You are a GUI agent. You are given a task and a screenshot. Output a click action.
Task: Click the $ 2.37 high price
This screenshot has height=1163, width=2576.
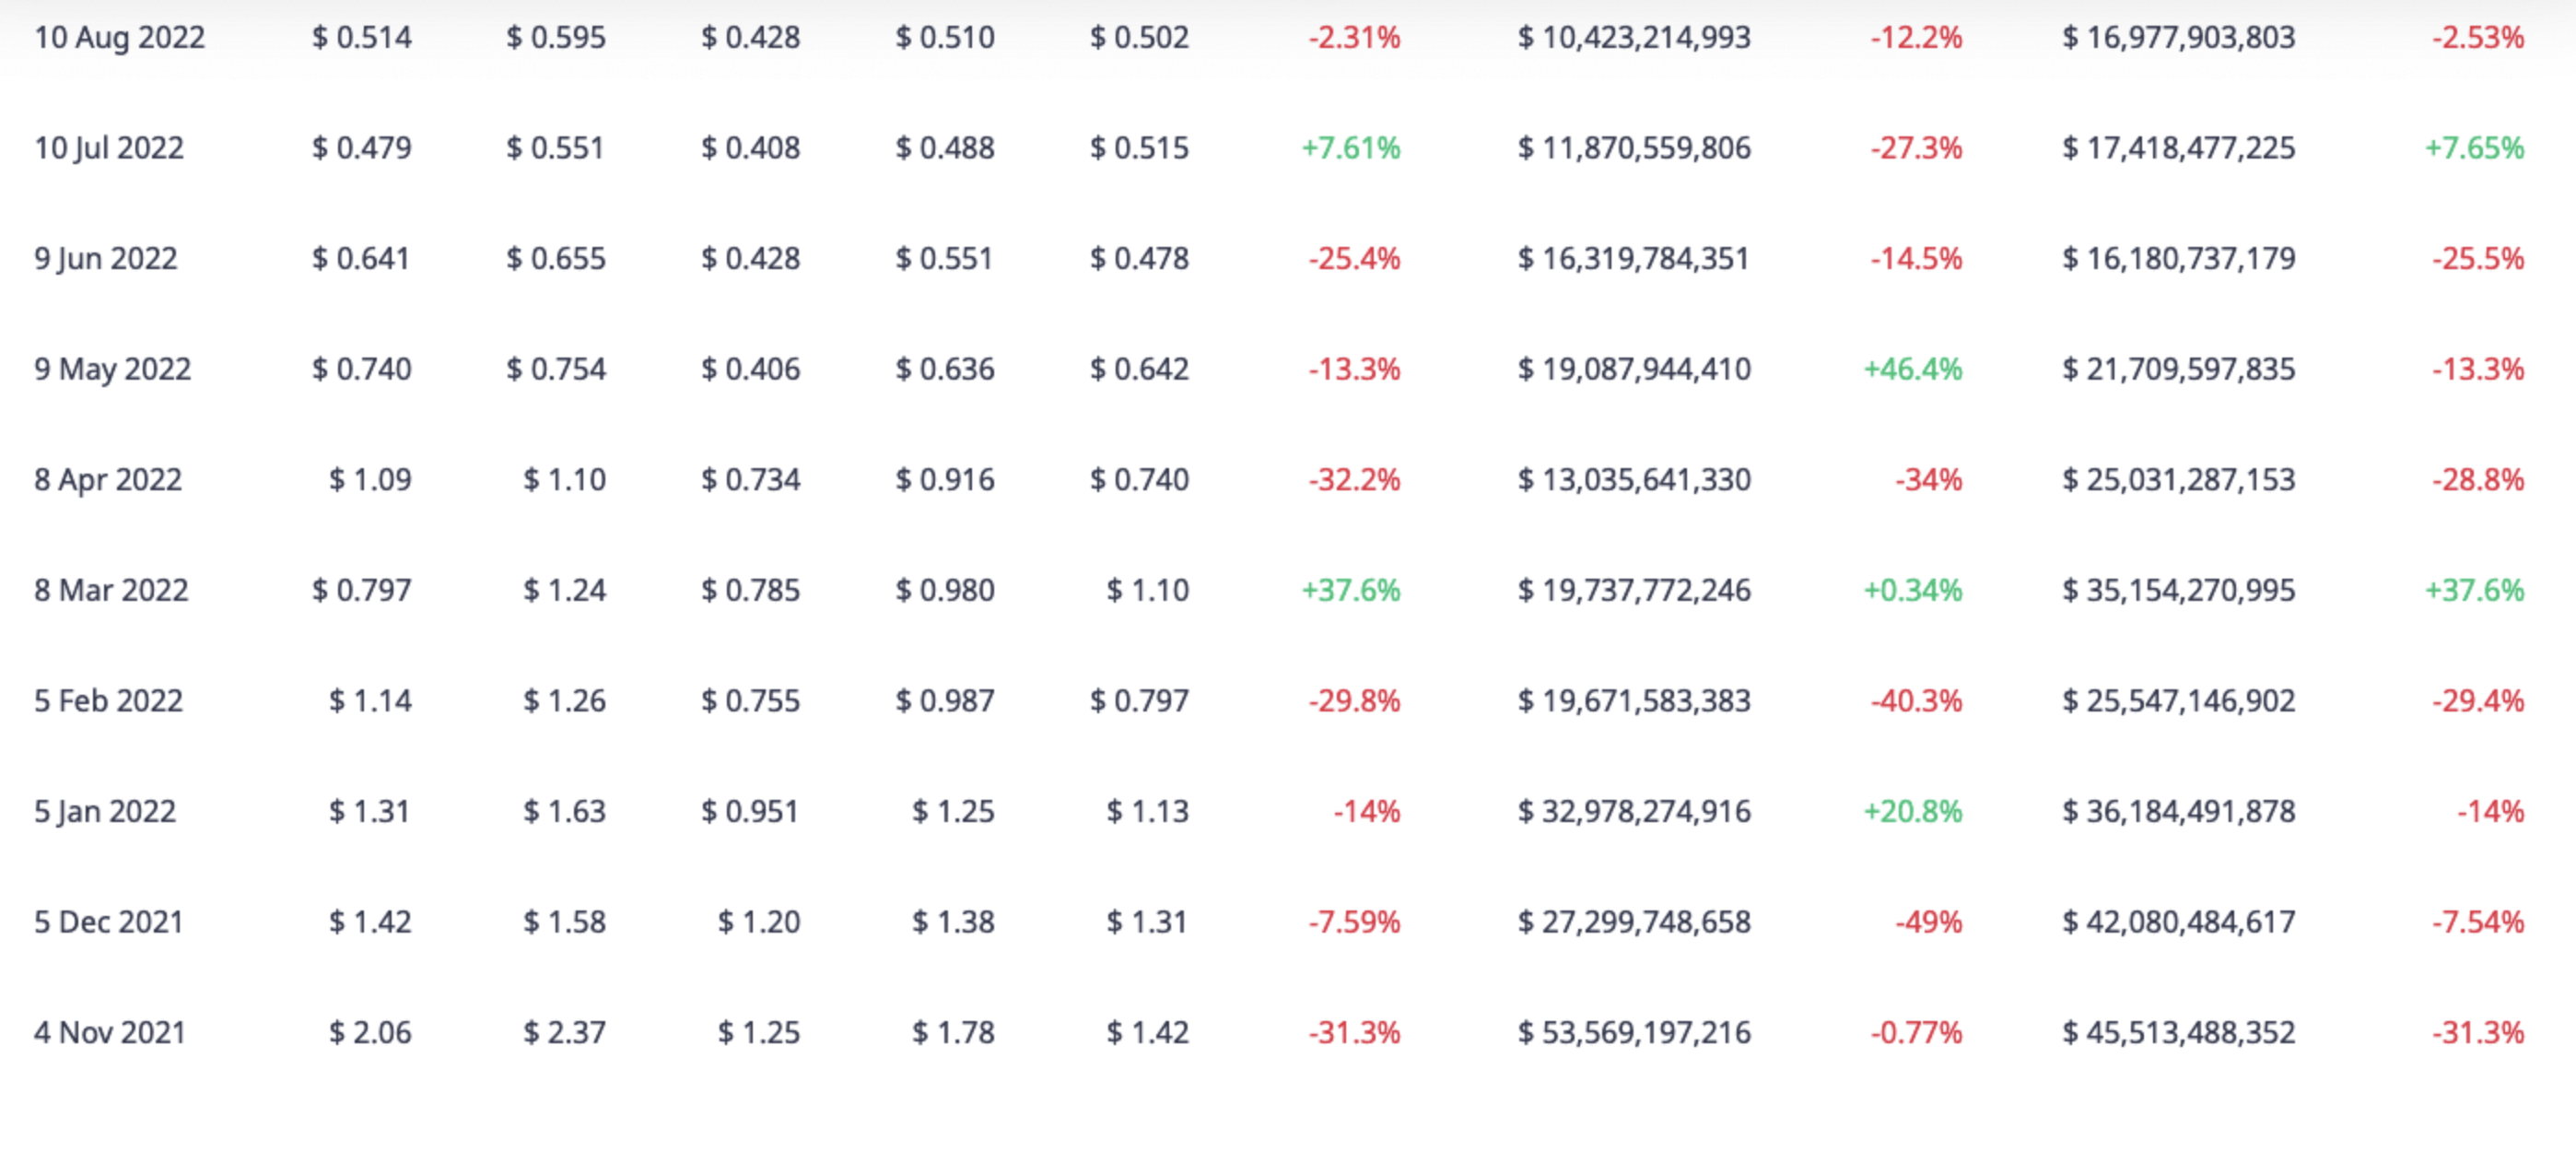coord(564,1032)
